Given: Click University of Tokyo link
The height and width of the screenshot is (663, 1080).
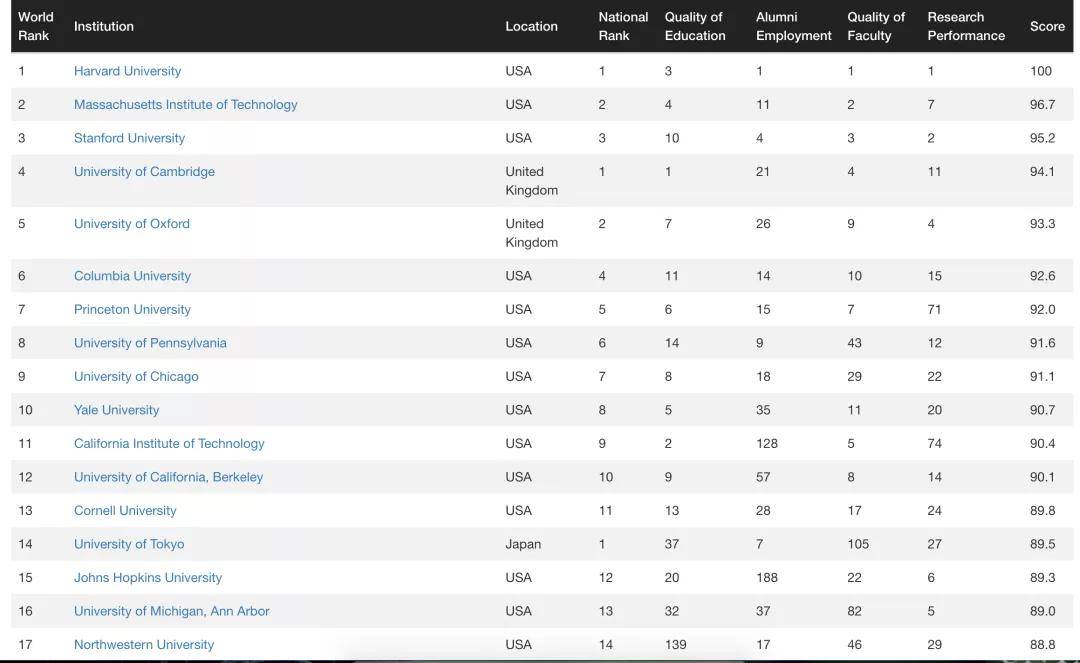Looking at the screenshot, I should [x=129, y=544].
